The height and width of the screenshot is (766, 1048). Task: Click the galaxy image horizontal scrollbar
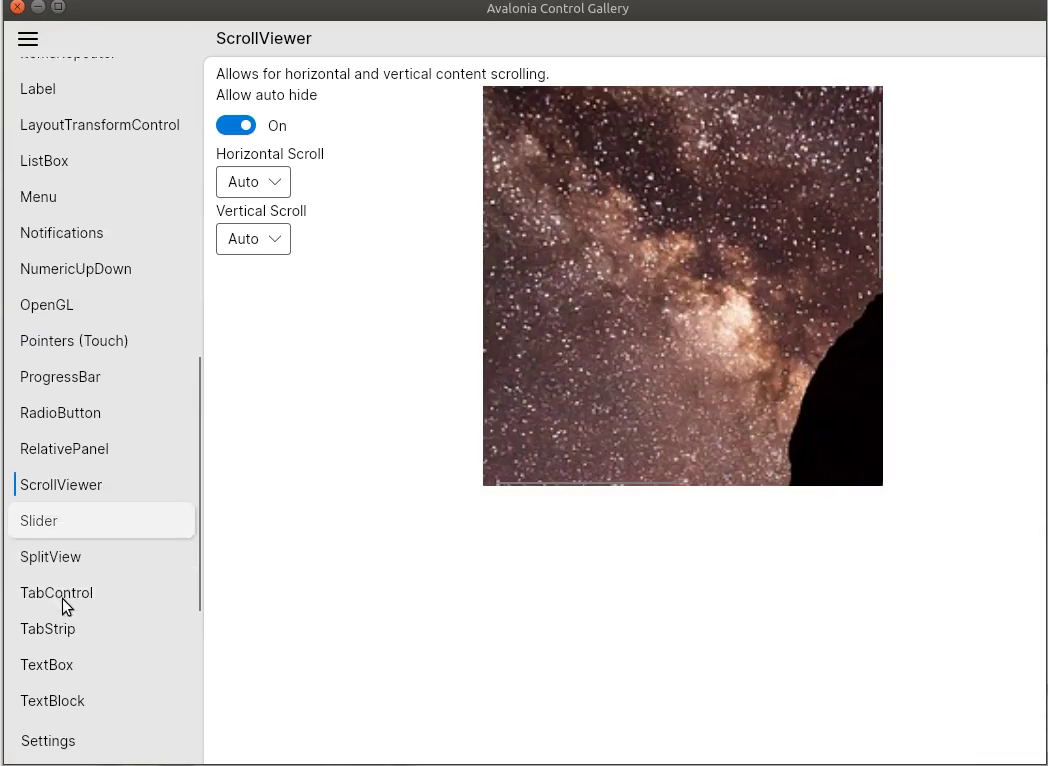click(x=591, y=483)
